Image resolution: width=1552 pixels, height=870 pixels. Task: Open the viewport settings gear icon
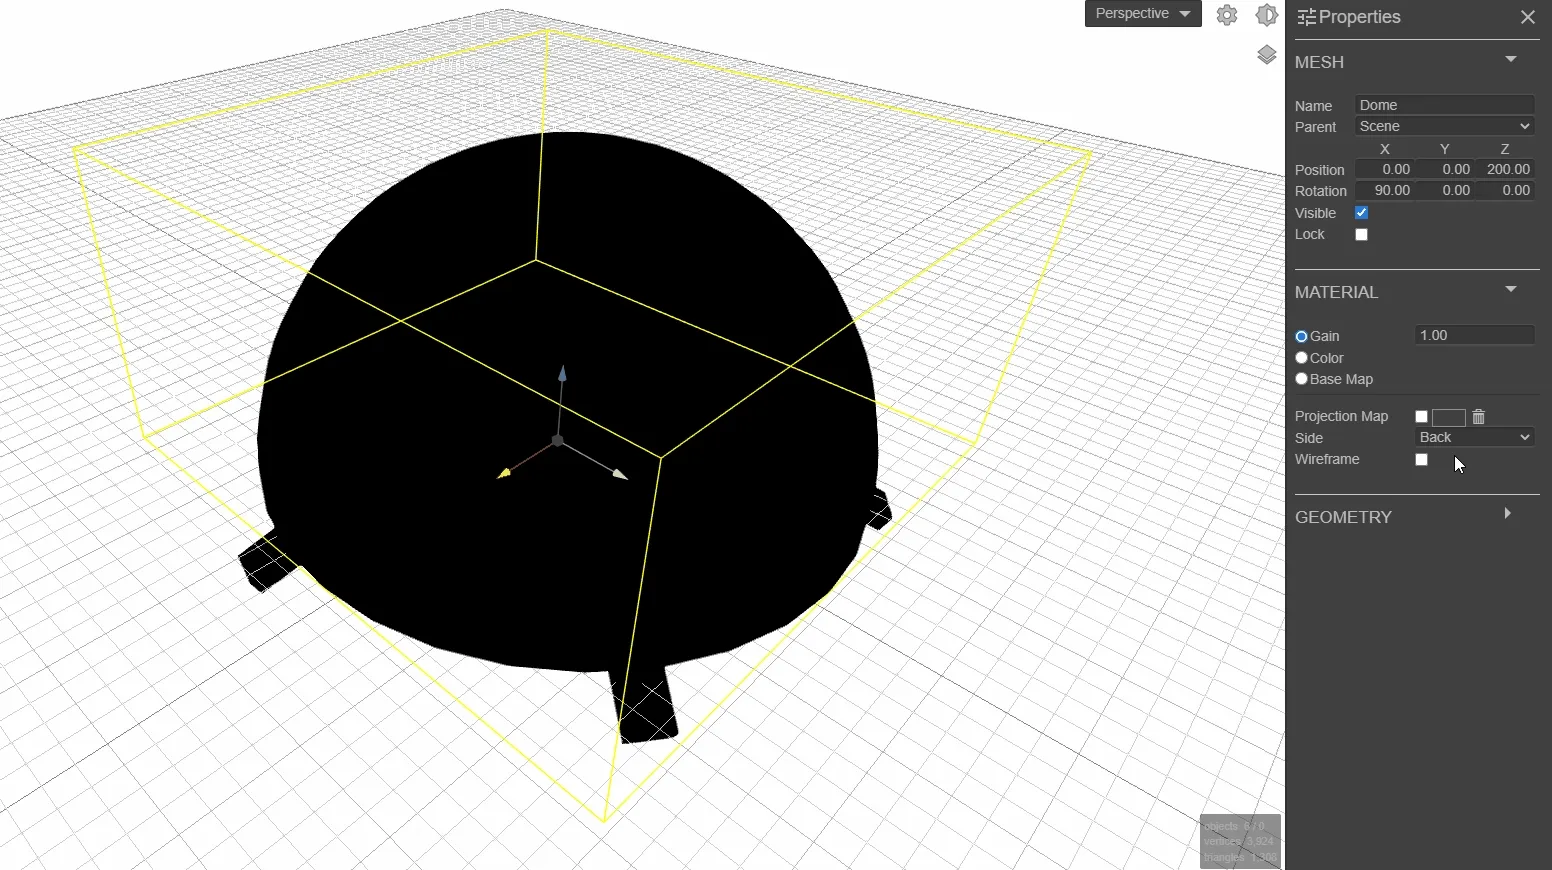pyautogui.click(x=1227, y=15)
